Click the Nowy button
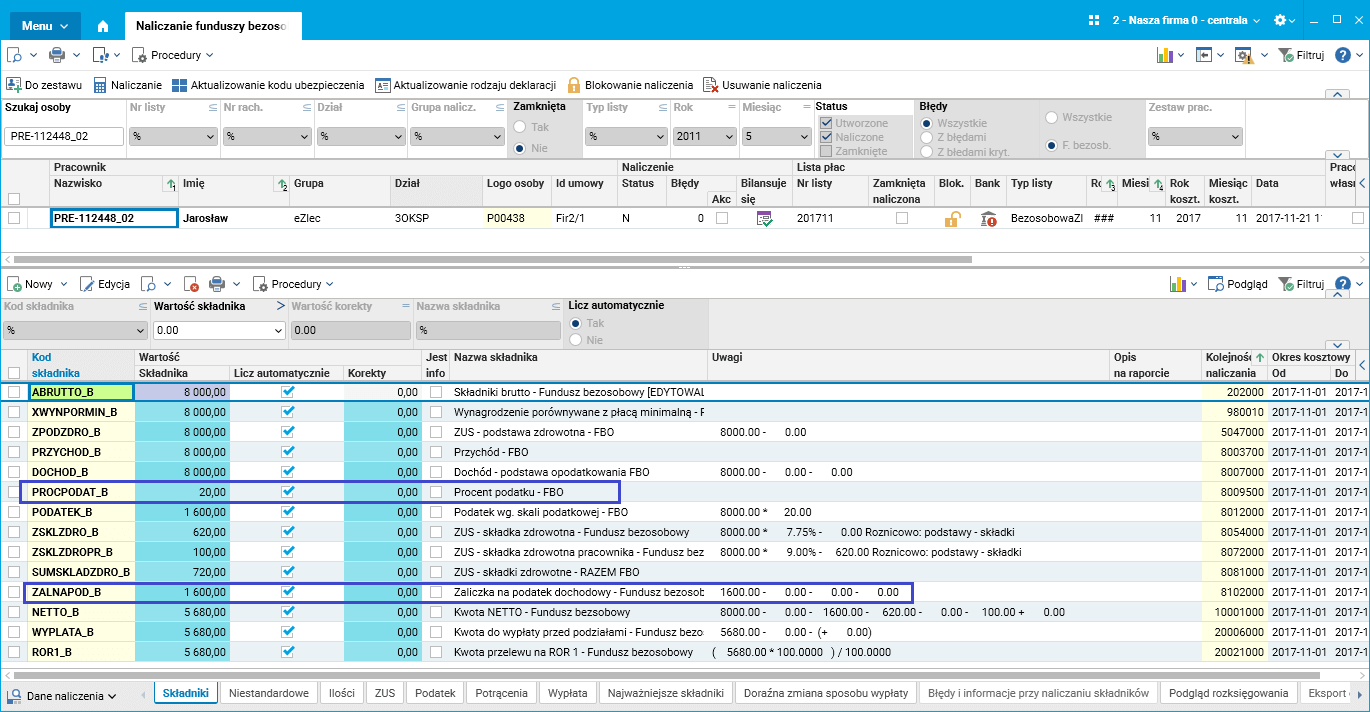The height and width of the screenshot is (712, 1370). tap(31, 284)
